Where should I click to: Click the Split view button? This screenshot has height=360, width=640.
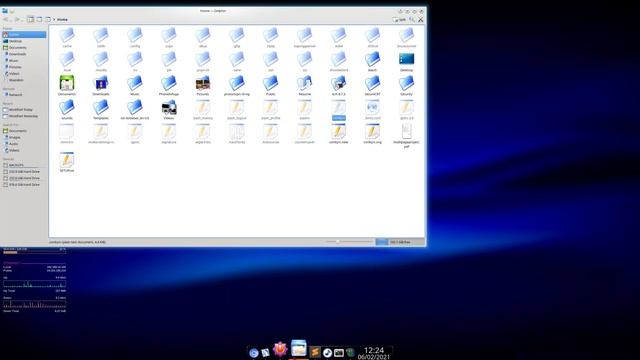400,20
